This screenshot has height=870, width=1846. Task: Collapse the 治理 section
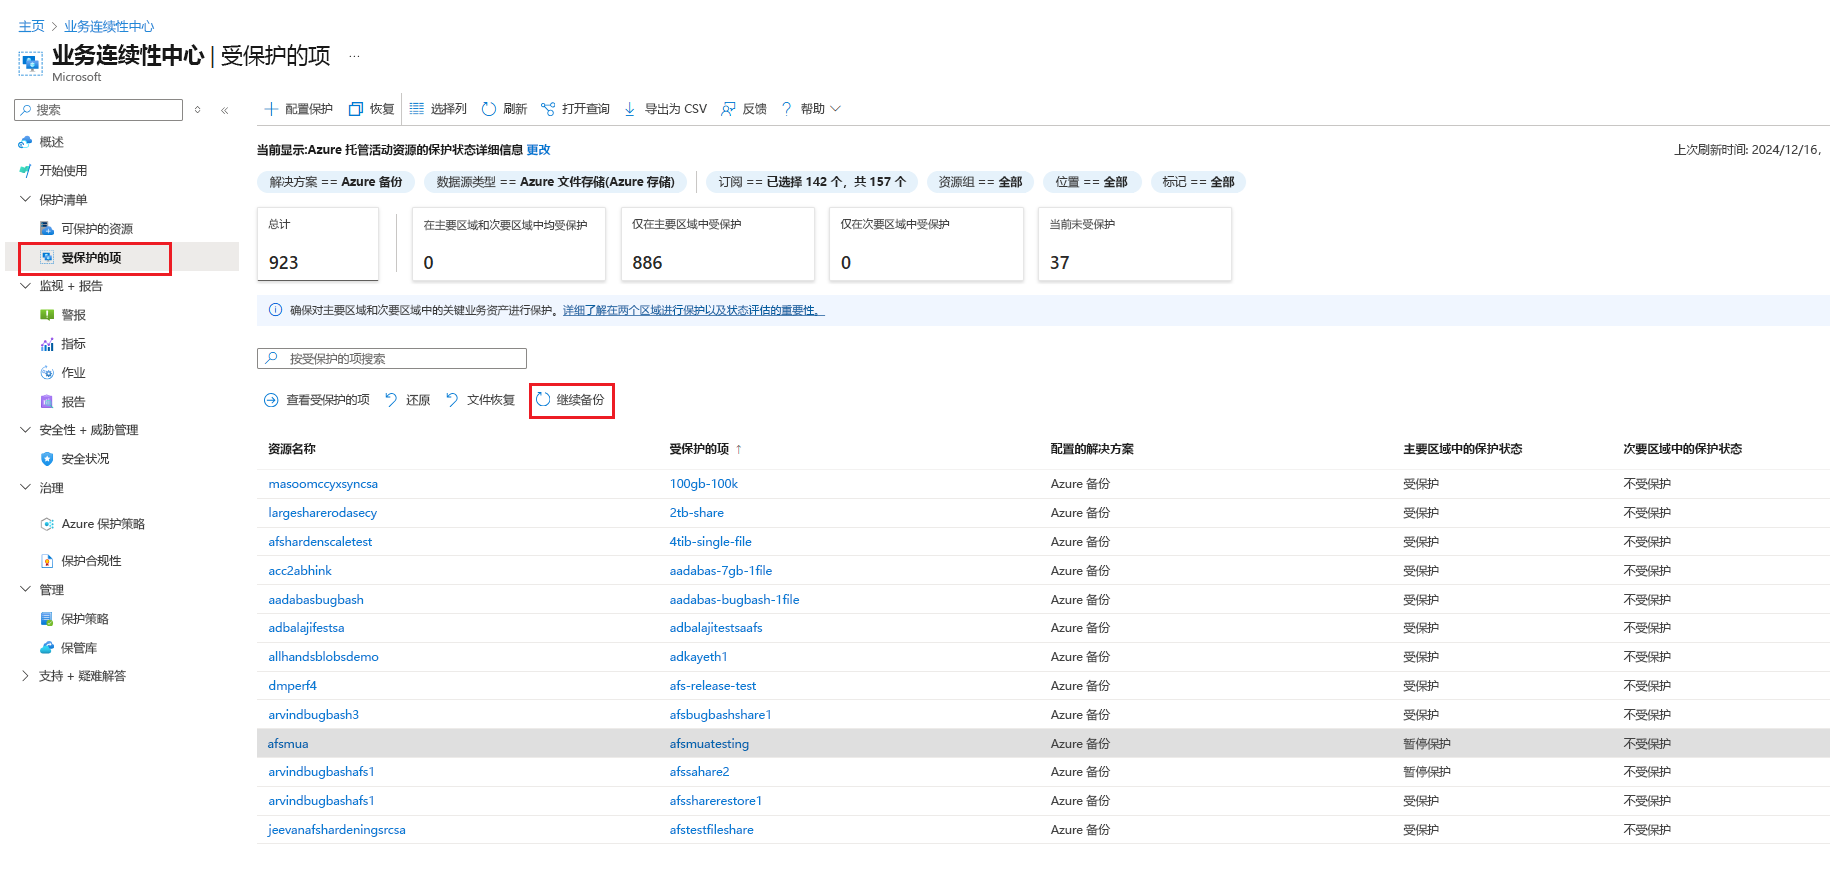[25, 488]
